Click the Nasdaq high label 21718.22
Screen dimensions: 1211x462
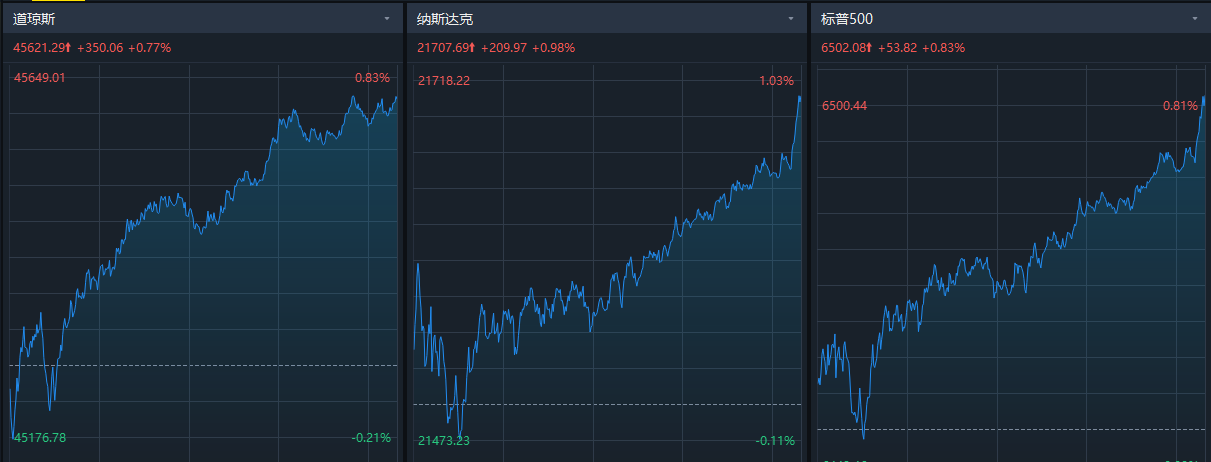[444, 80]
